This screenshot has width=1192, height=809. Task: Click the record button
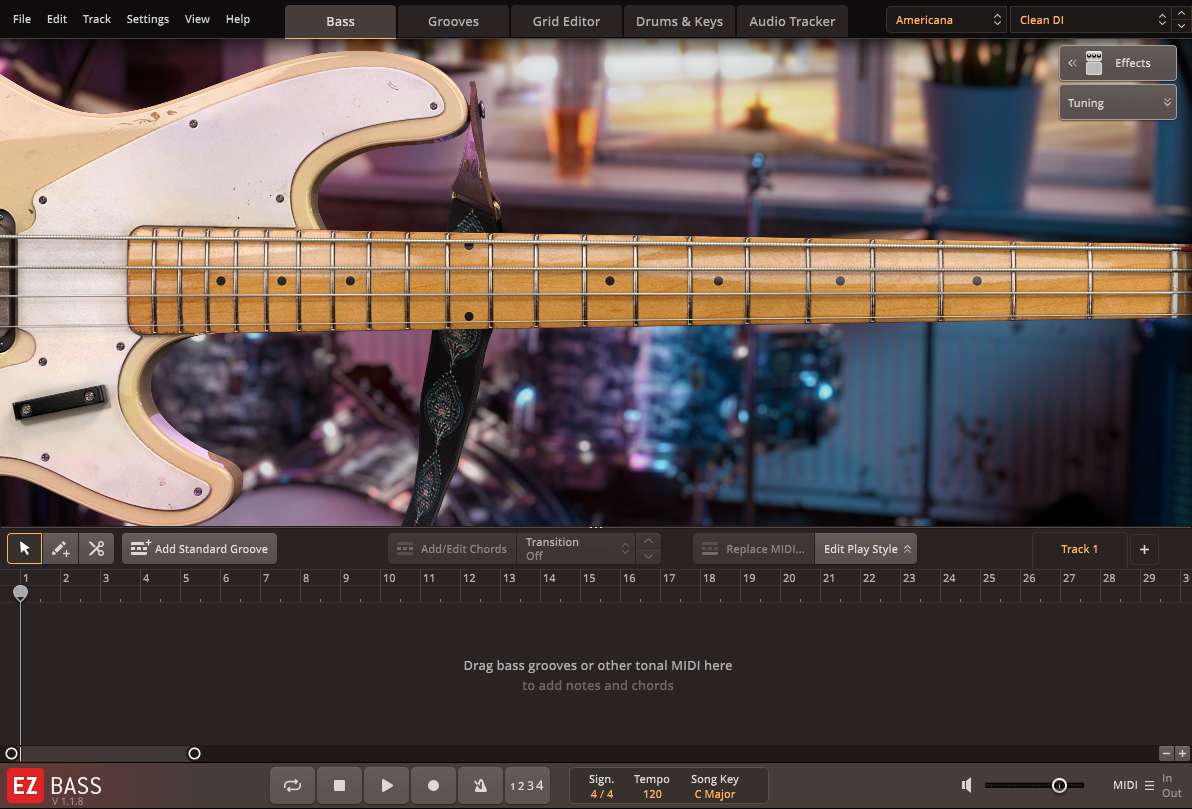point(433,785)
